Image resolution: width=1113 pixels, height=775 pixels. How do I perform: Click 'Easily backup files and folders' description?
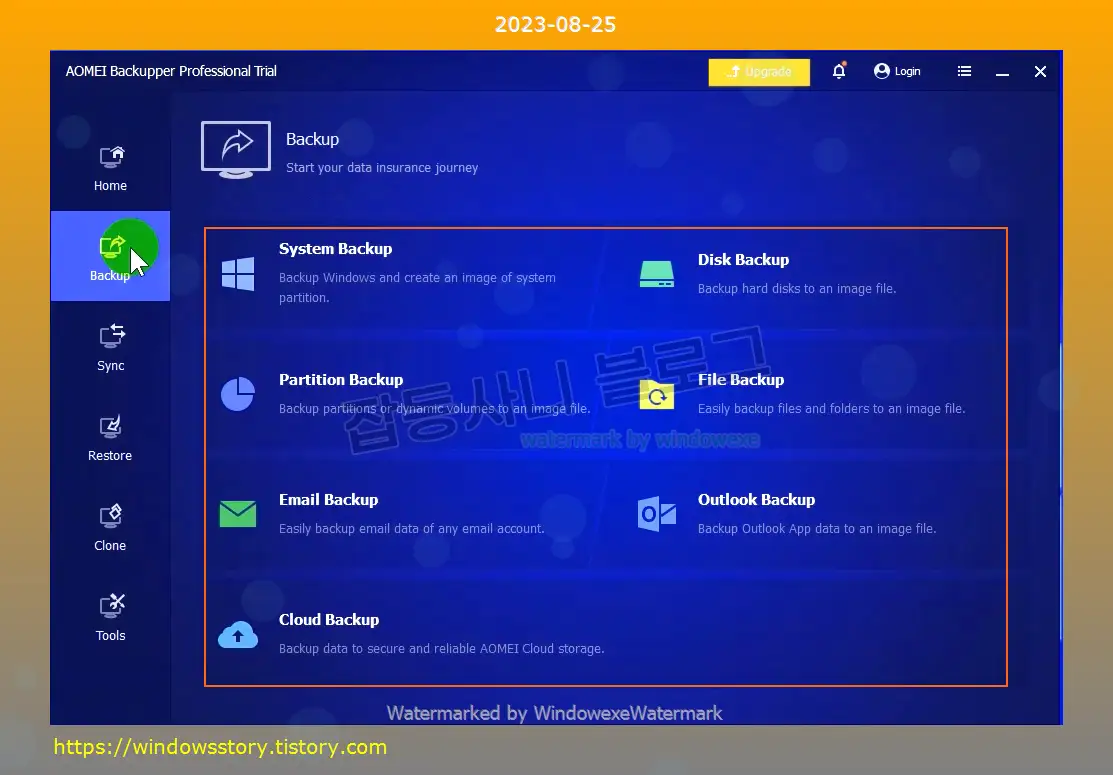tap(831, 409)
